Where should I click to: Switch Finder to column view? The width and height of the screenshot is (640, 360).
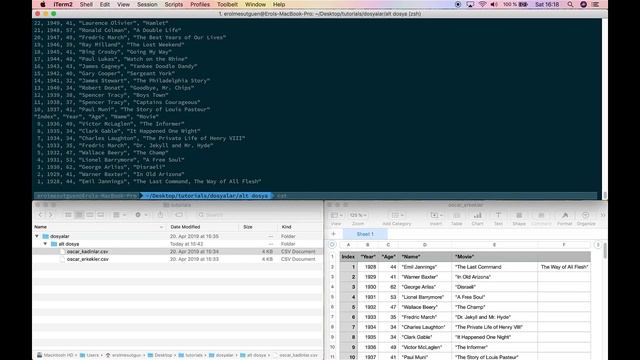90,215
